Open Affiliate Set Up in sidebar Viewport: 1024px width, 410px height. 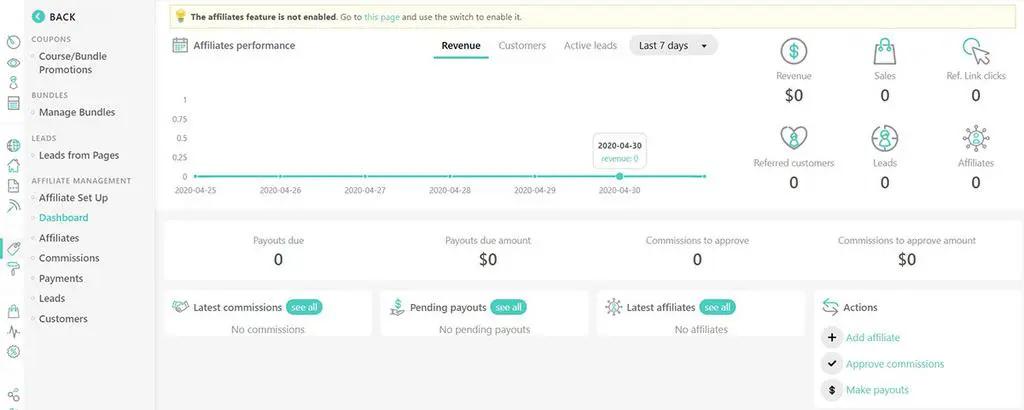[x=73, y=197]
